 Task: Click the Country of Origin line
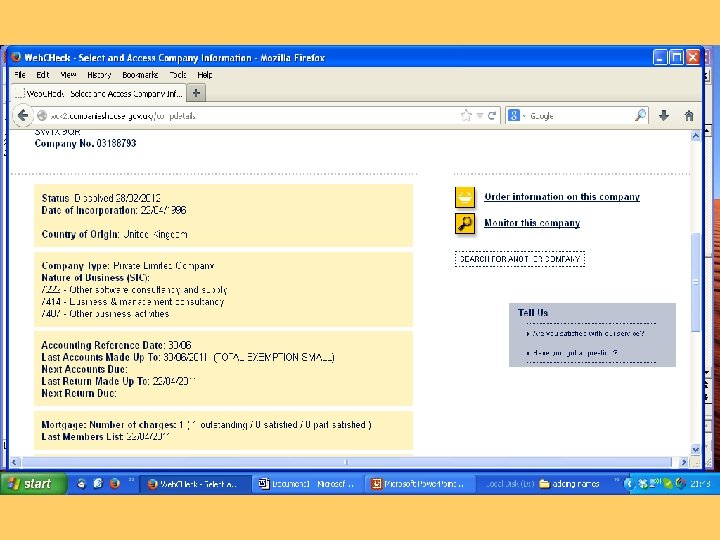click(114, 234)
